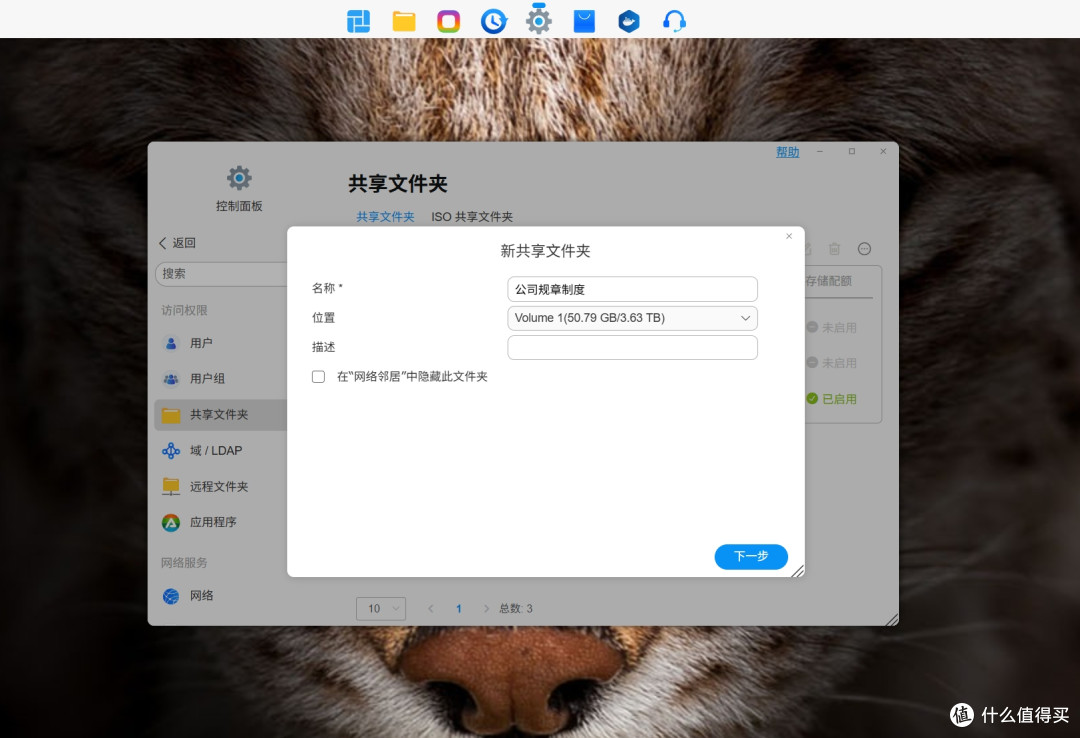The height and width of the screenshot is (738, 1080).
Task: Click the 控制面板 gear icon in window
Action: click(x=239, y=178)
